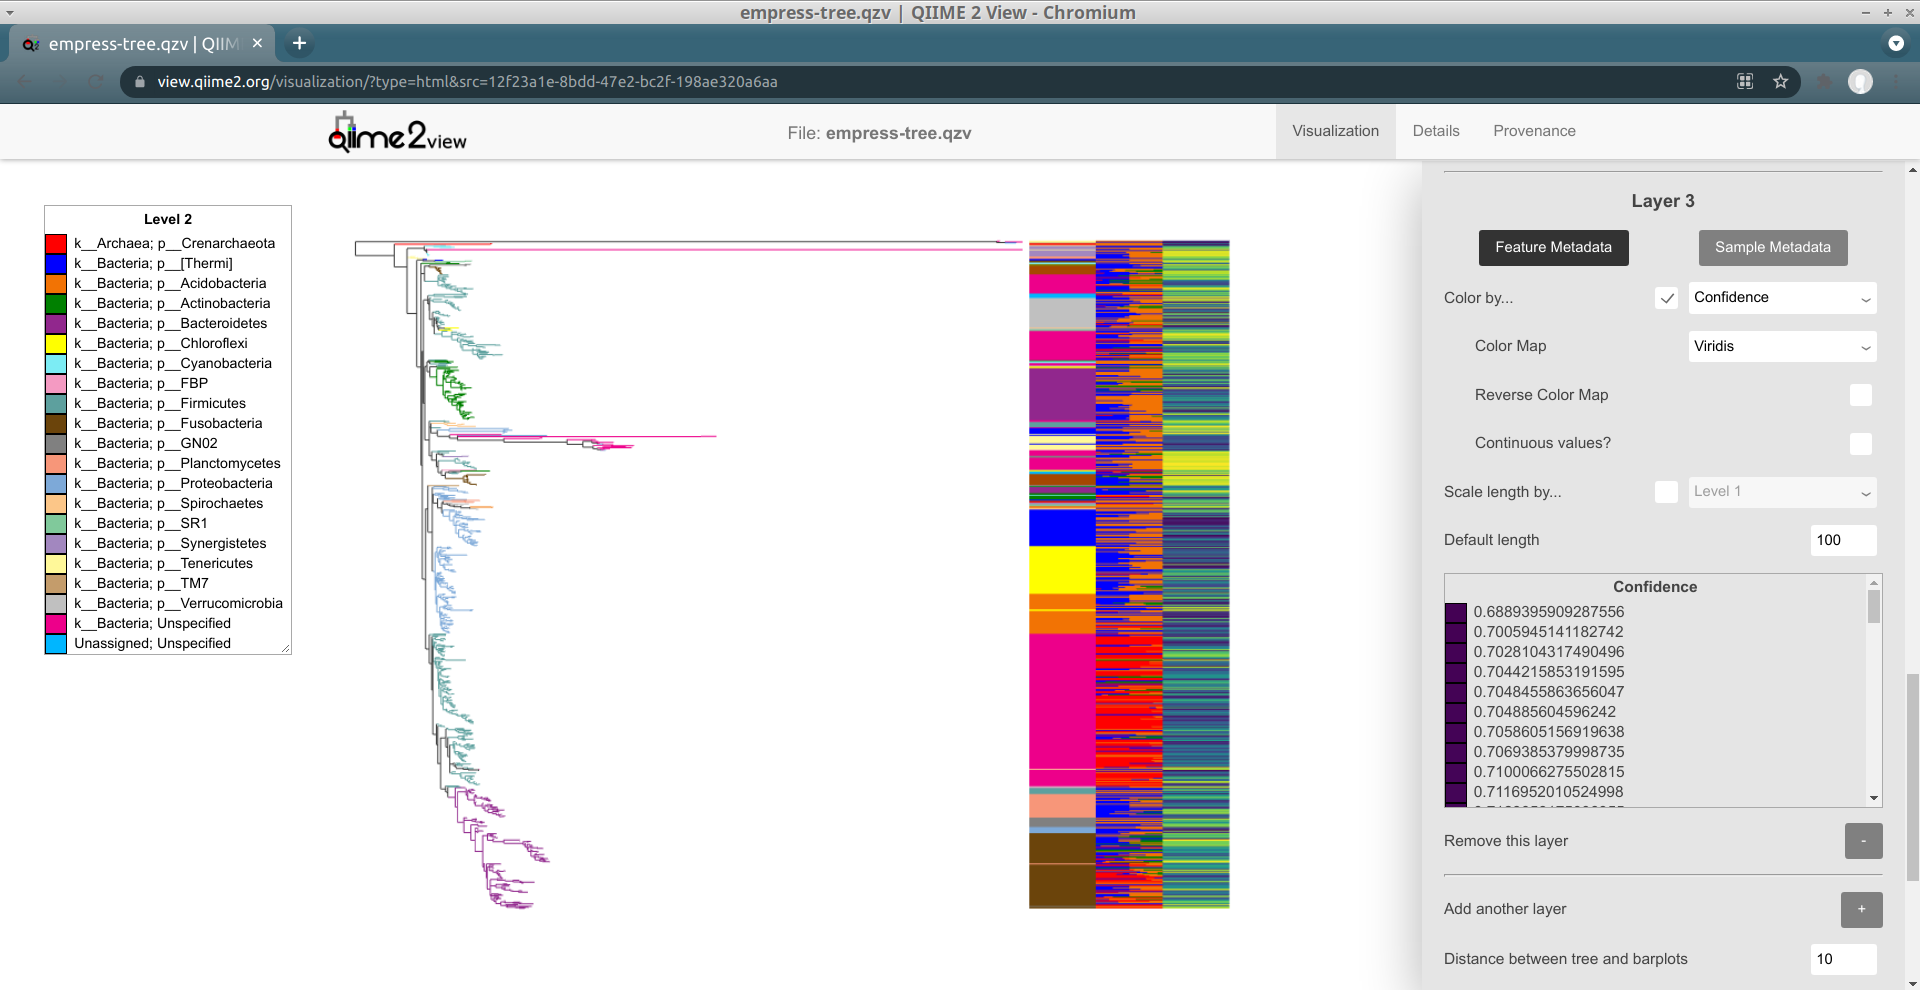Open the Confidence color-by dropdown
The image size is (1920, 990).
click(x=1782, y=297)
